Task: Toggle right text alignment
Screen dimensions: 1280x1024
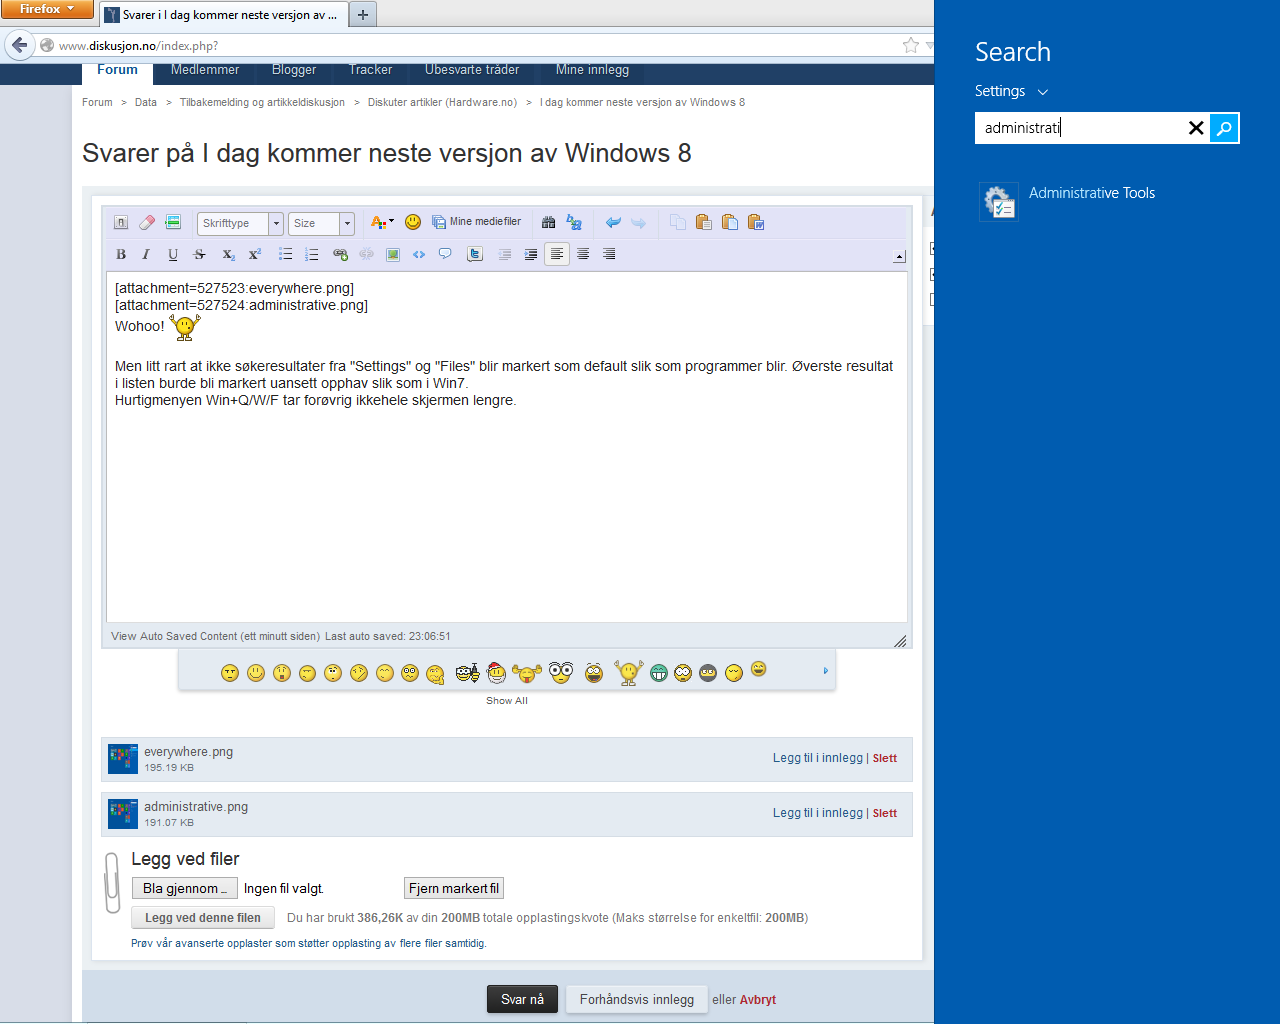Action: point(609,254)
